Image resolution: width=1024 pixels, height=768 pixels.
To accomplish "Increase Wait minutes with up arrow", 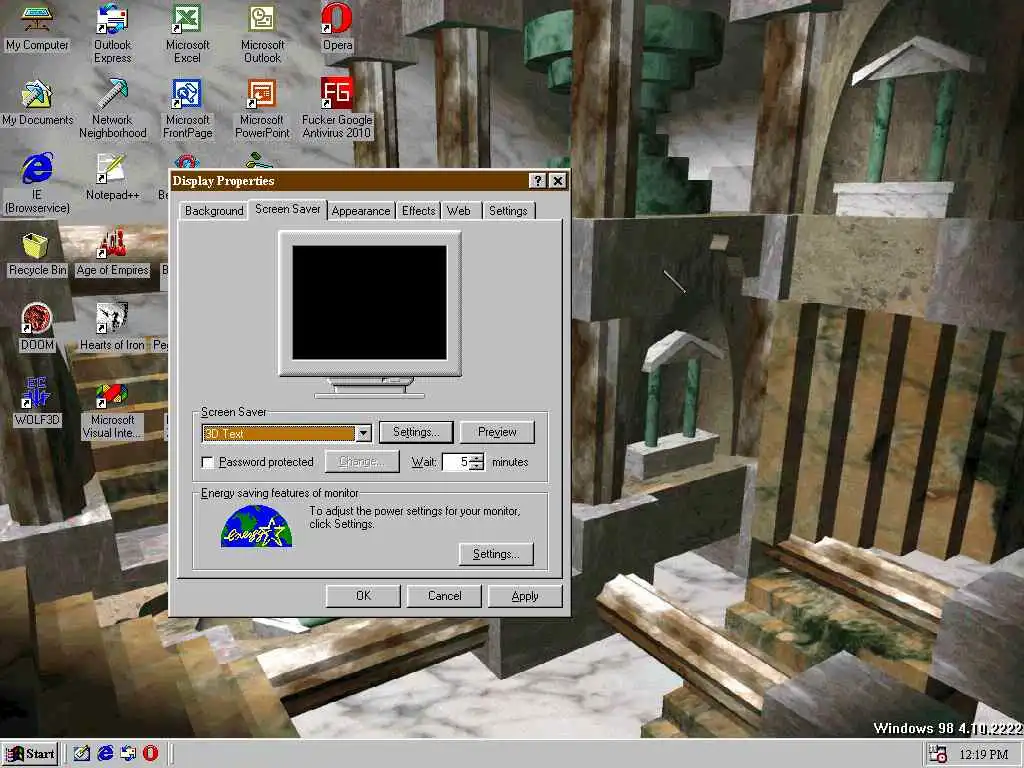I will (x=477, y=458).
